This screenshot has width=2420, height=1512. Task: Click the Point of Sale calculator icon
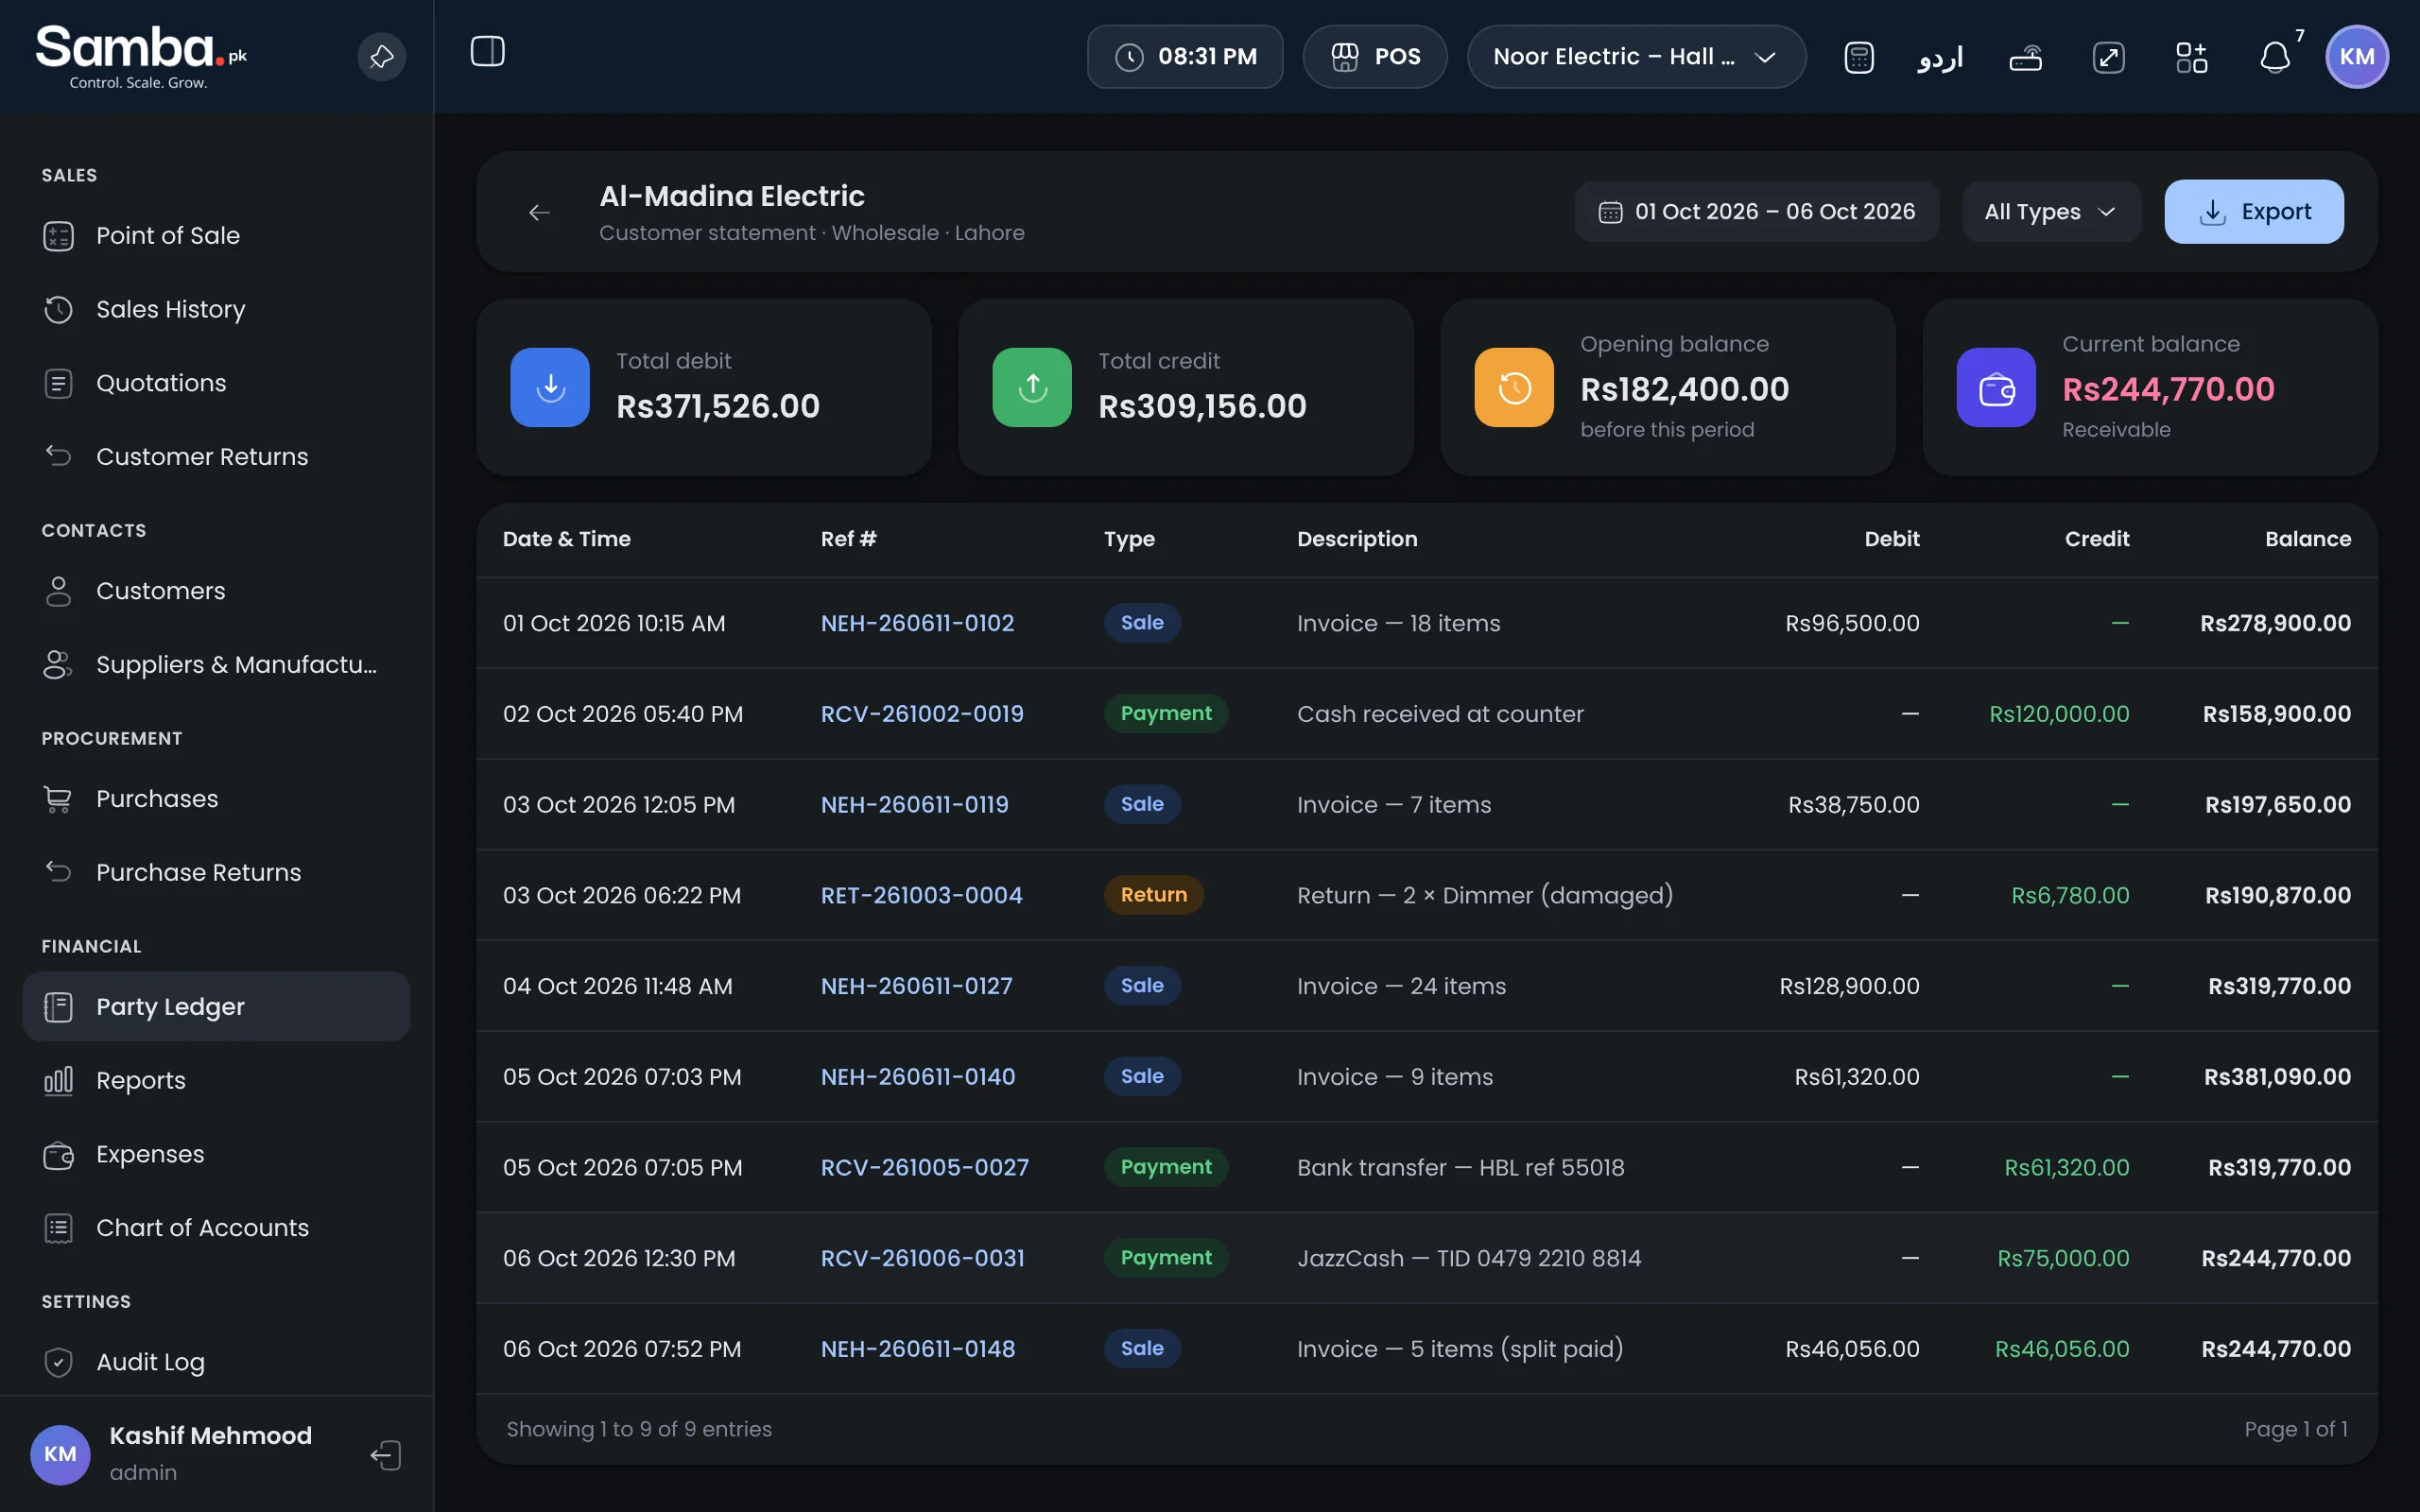58,236
